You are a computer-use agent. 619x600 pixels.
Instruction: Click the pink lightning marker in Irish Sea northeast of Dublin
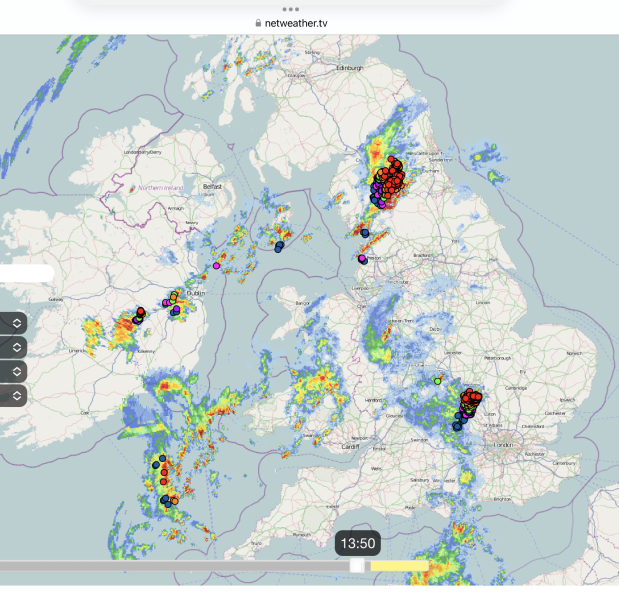pos(216,266)
